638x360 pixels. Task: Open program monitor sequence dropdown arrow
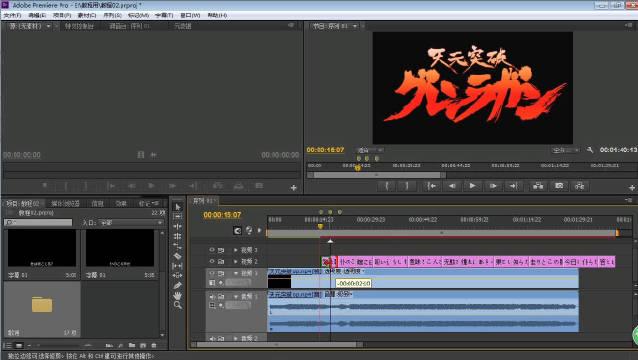click(355, 26)
